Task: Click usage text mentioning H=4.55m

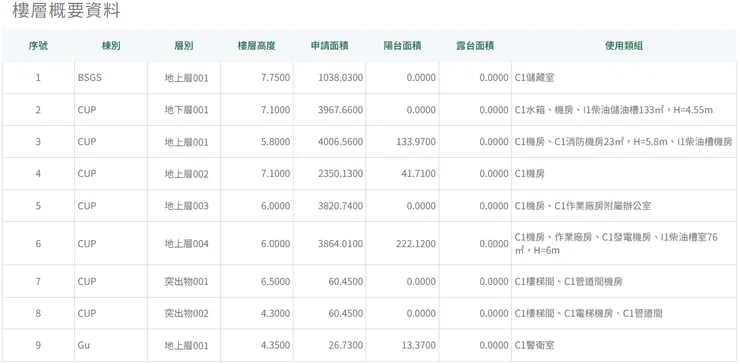Action: point(614,110)
